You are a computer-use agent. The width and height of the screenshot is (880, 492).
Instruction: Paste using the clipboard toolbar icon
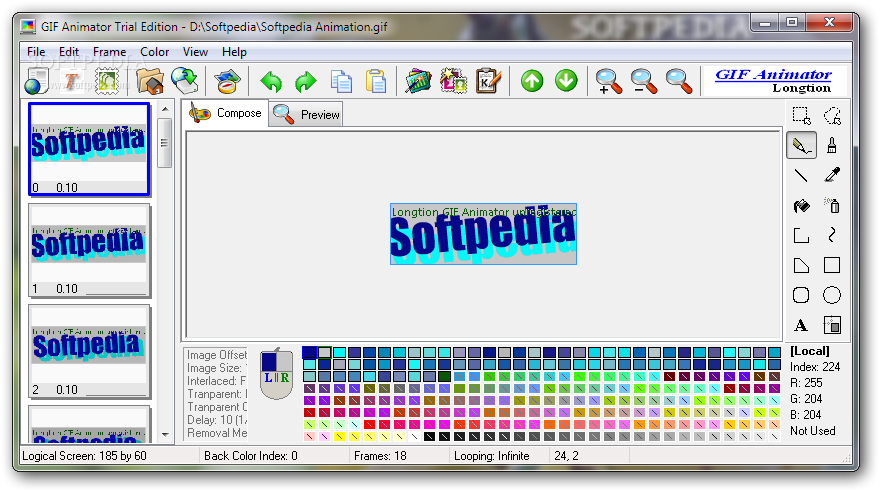tap(375, 81)
